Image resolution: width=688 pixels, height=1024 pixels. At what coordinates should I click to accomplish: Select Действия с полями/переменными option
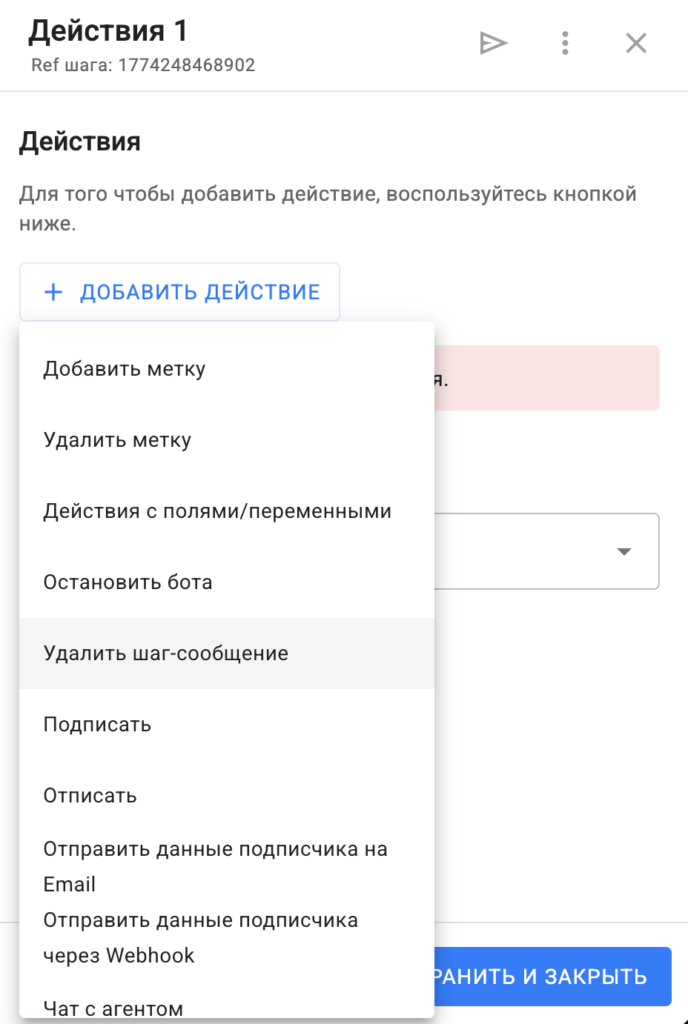217,511
